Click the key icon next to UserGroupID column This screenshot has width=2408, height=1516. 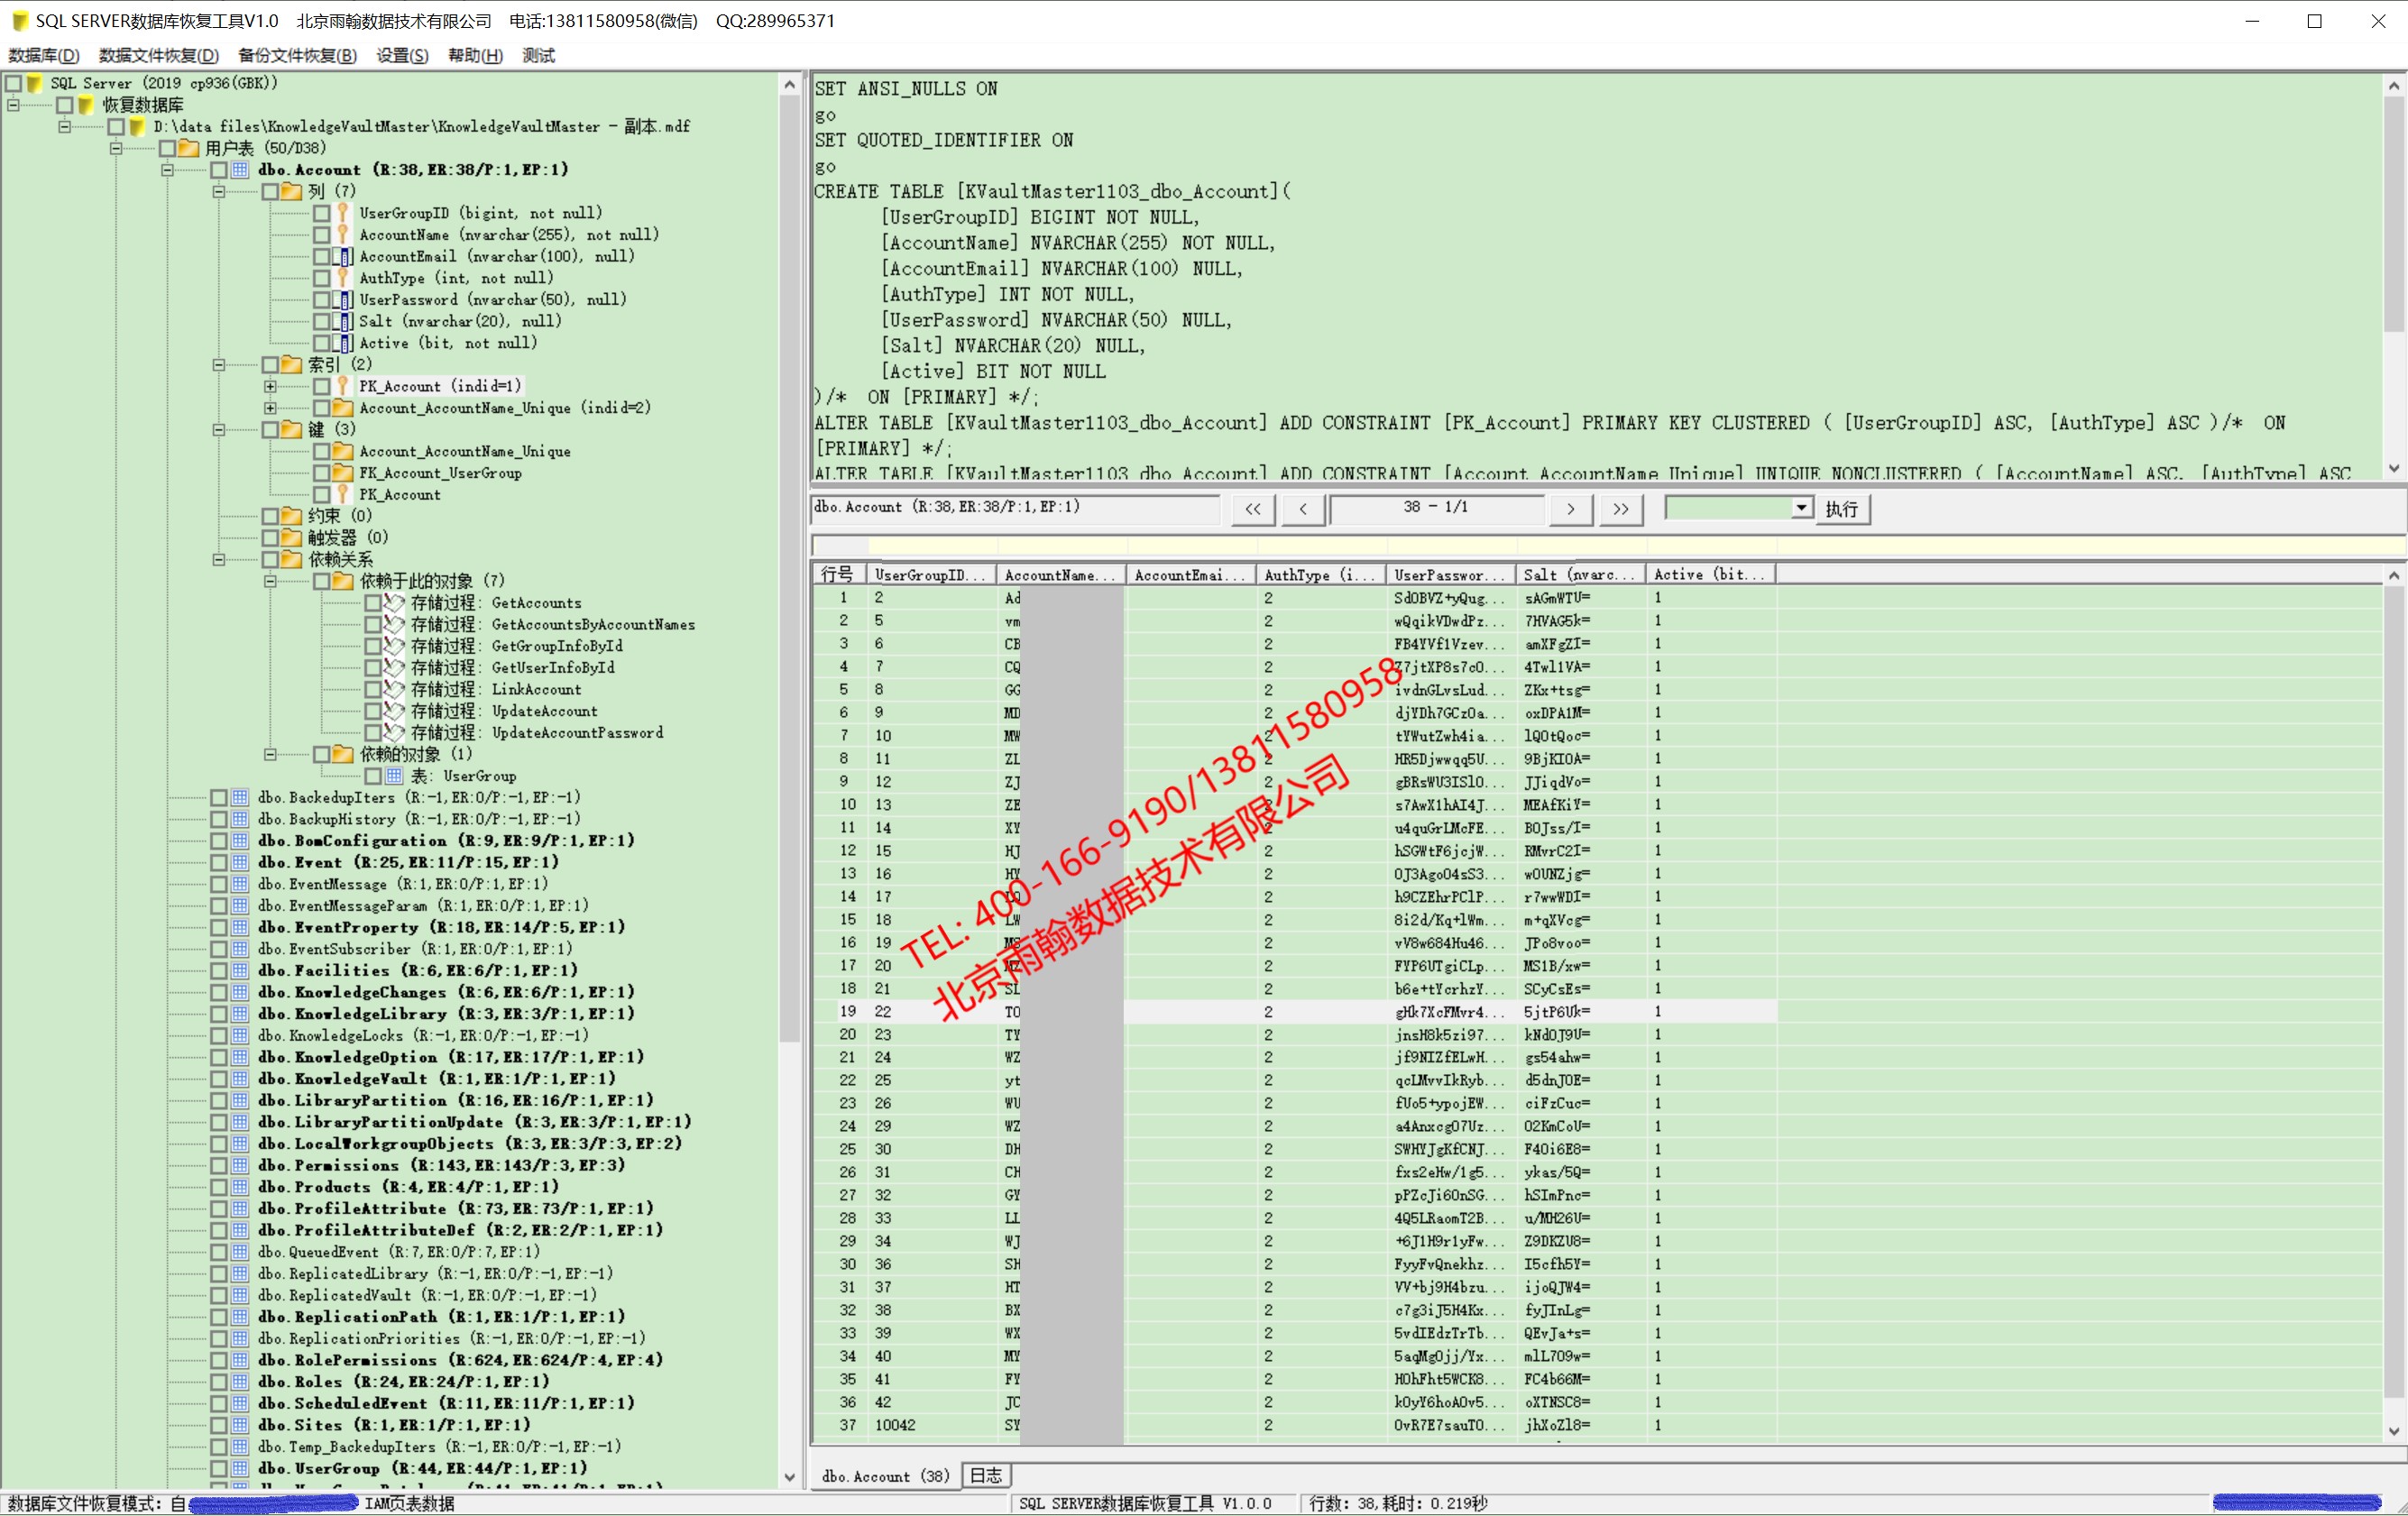point(343,213)
